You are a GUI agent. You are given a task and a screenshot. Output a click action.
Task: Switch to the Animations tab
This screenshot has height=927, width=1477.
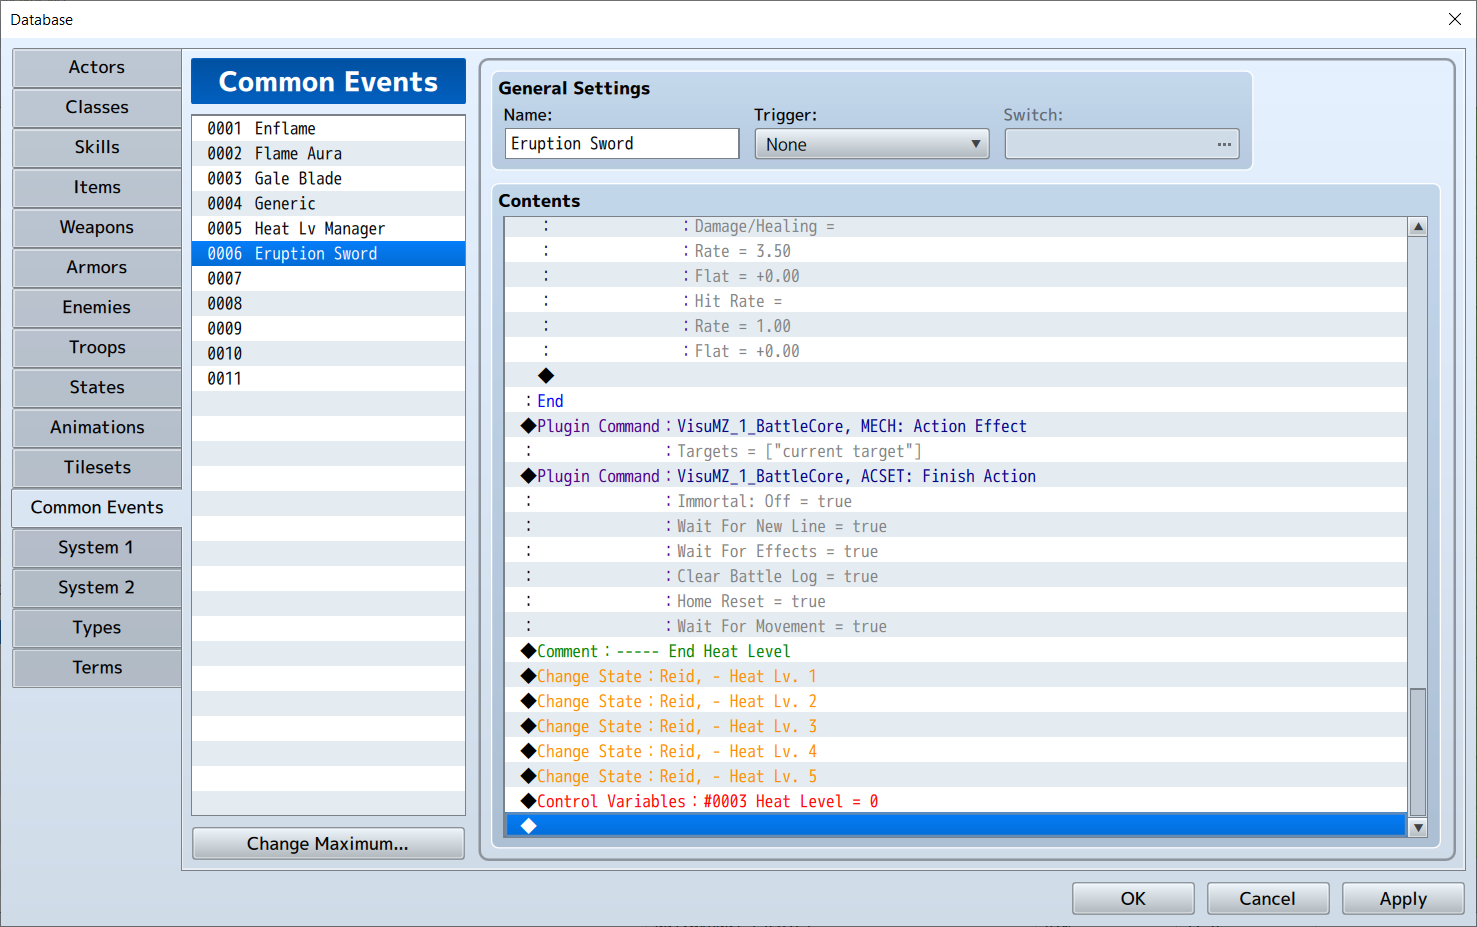click(97, 427)
